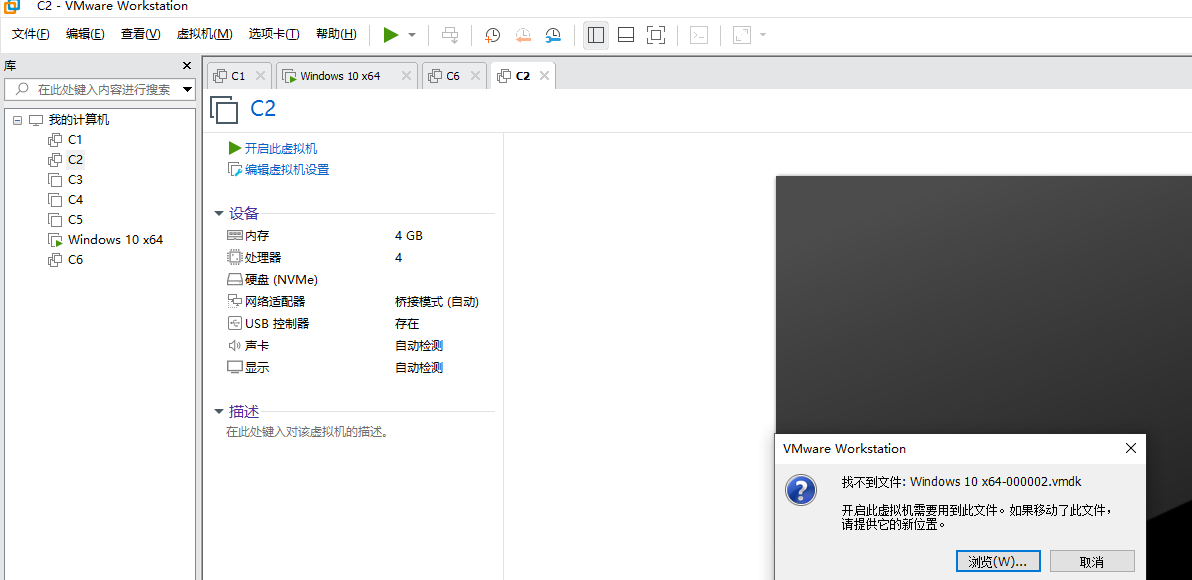The height and width of the screenshot is (580, 1192).
Task: Switch to the C6 tab
Action: pos(453,76)
